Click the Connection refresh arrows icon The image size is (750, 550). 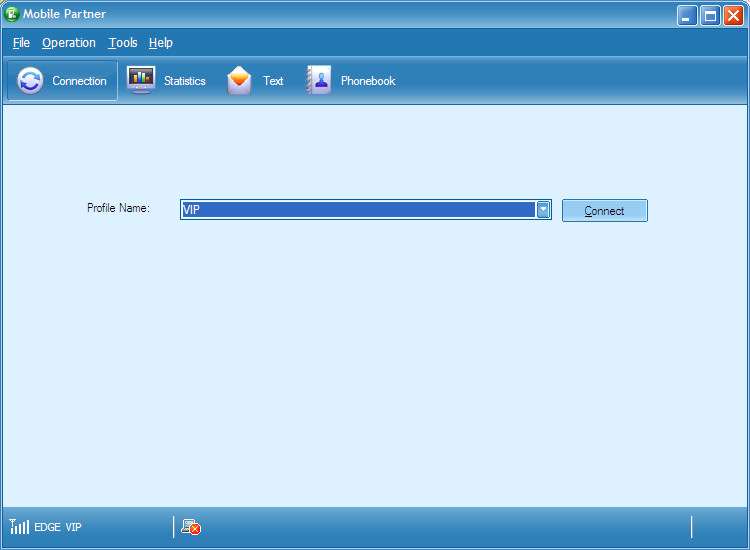pyautogui.click(x=30, y=80)
